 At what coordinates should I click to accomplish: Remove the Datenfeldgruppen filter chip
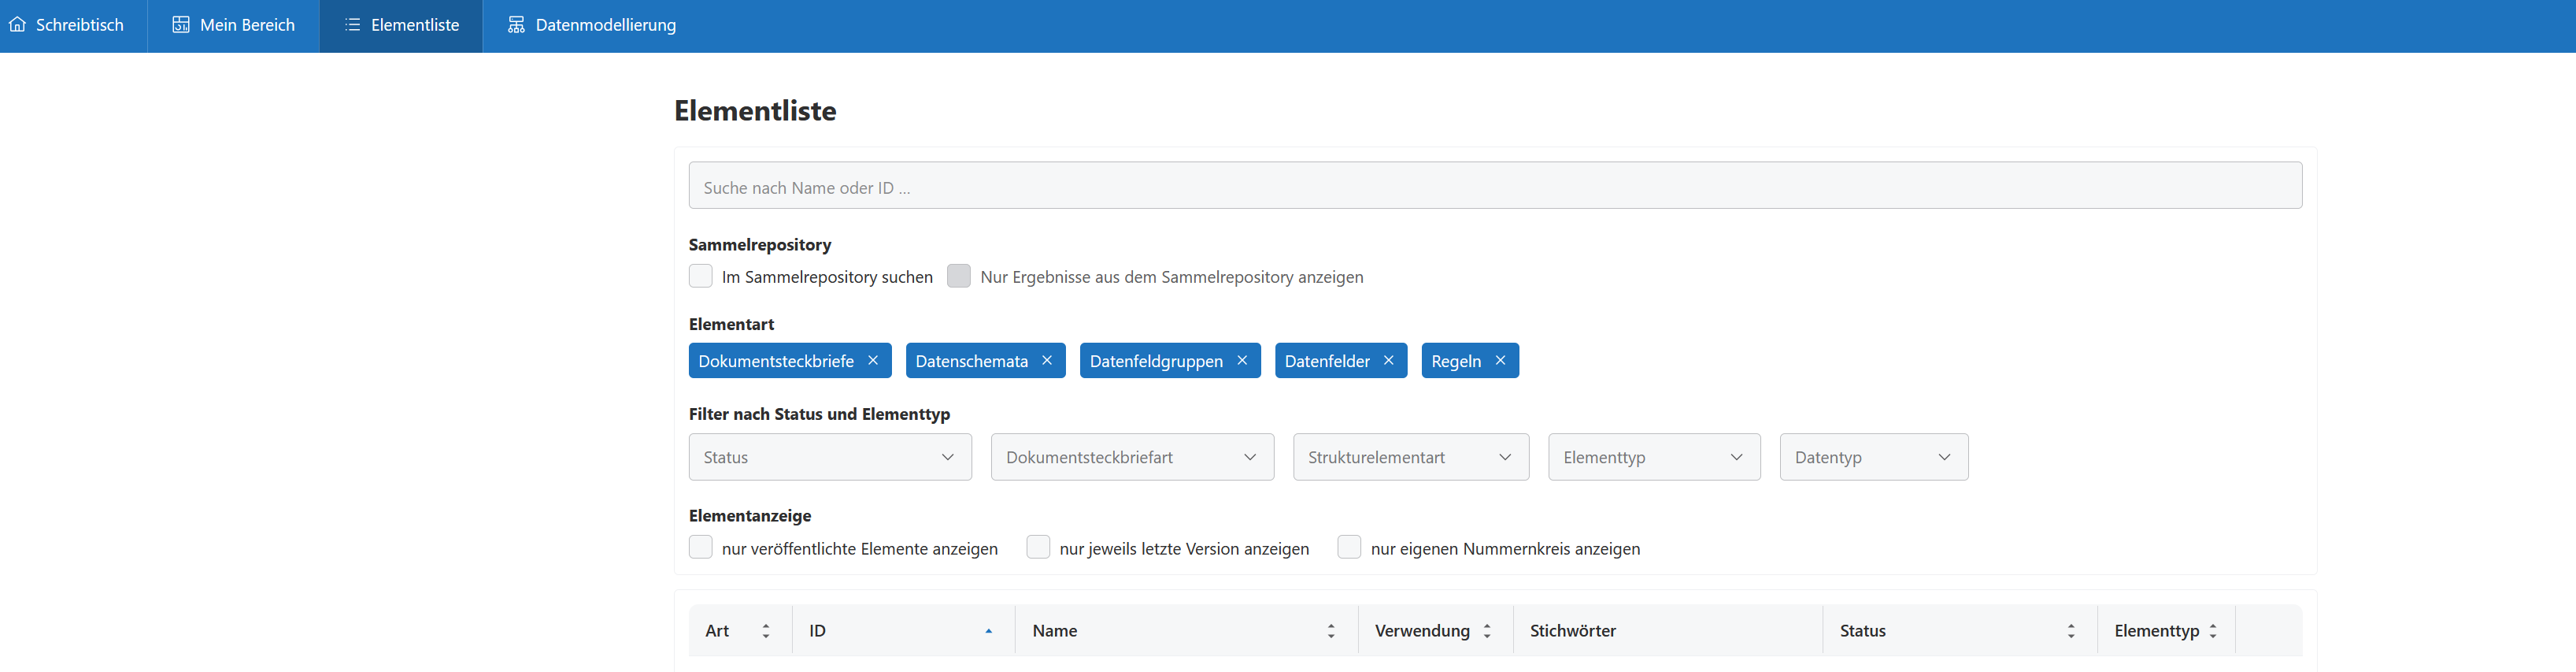tap(1241, 361)
